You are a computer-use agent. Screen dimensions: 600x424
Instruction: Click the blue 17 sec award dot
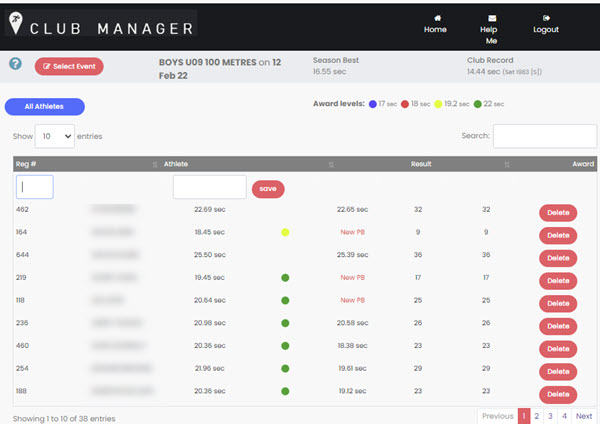tap(373, 103)
